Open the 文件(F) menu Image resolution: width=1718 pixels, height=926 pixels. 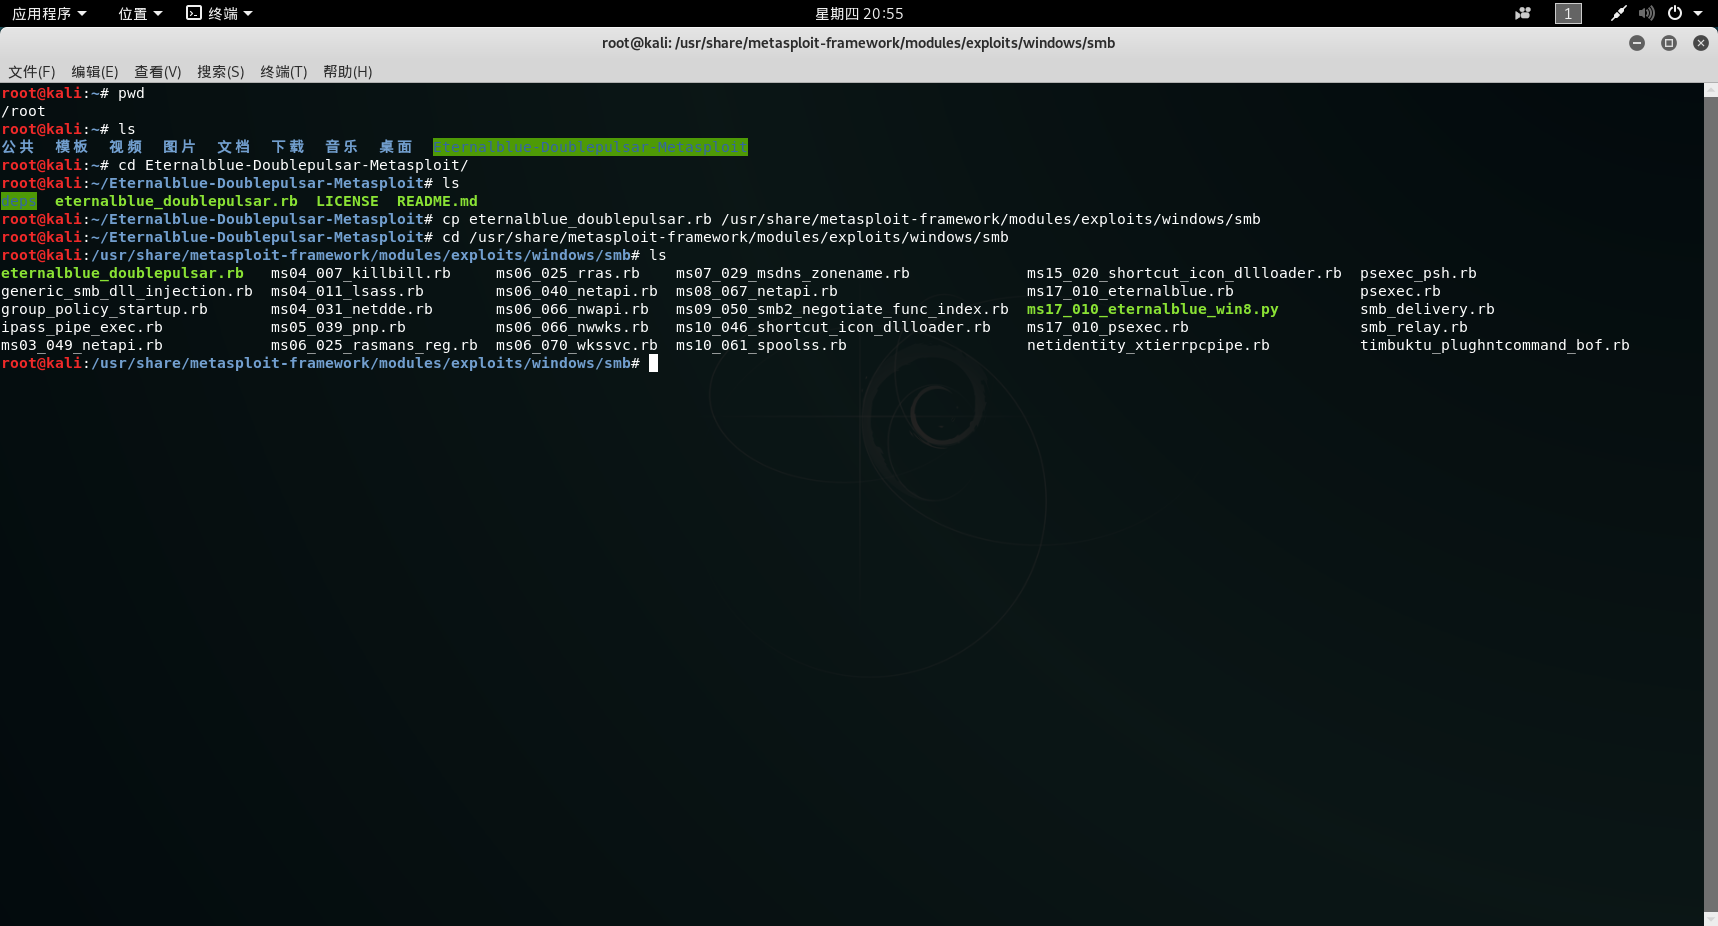coord(32,72)
